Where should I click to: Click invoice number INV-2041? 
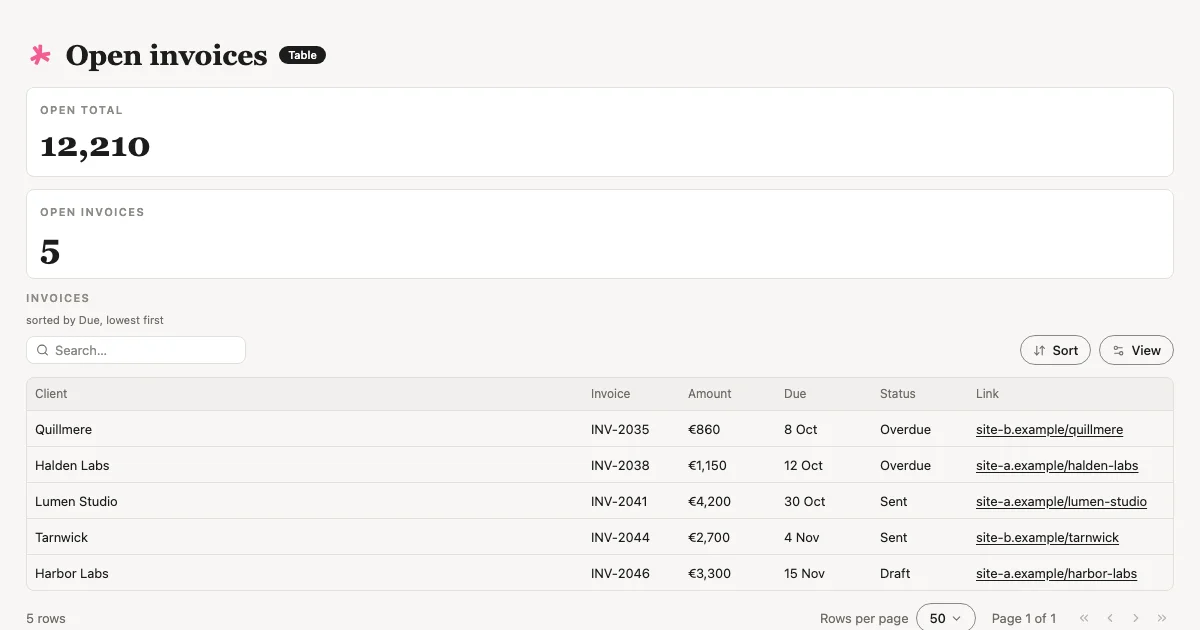[619, 501]
